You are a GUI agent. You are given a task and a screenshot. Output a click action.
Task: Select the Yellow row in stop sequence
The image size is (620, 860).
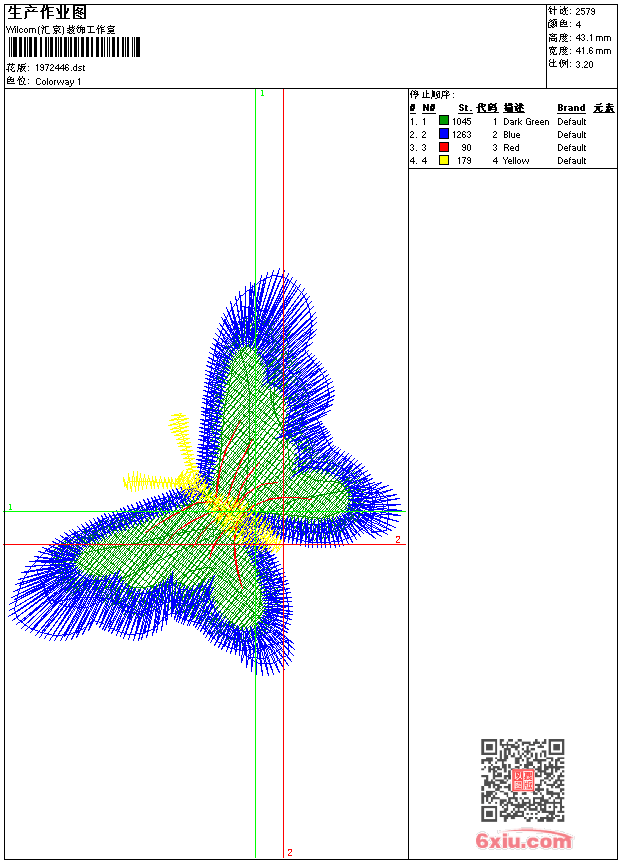(x=512, y=161)
